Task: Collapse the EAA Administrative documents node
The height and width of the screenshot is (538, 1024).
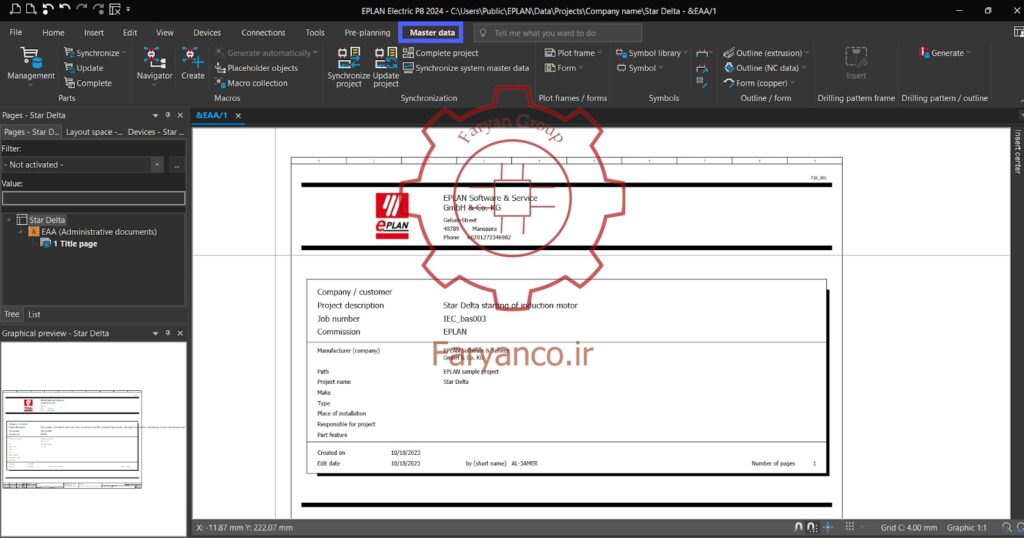Action: (x=21, y=232)
